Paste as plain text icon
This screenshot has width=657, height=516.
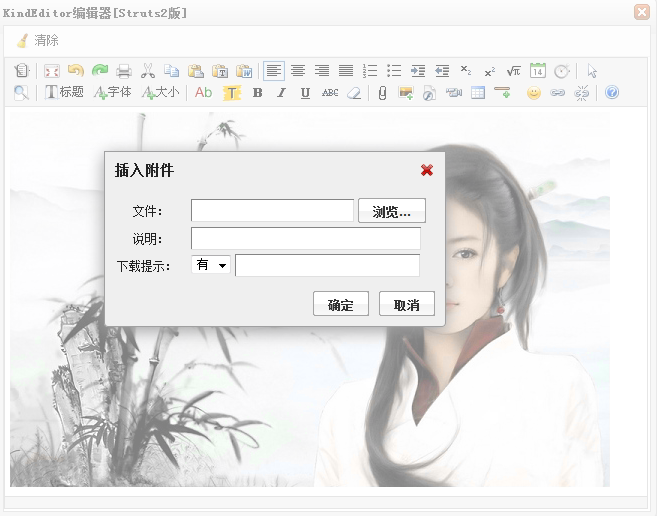pos(220,70)
